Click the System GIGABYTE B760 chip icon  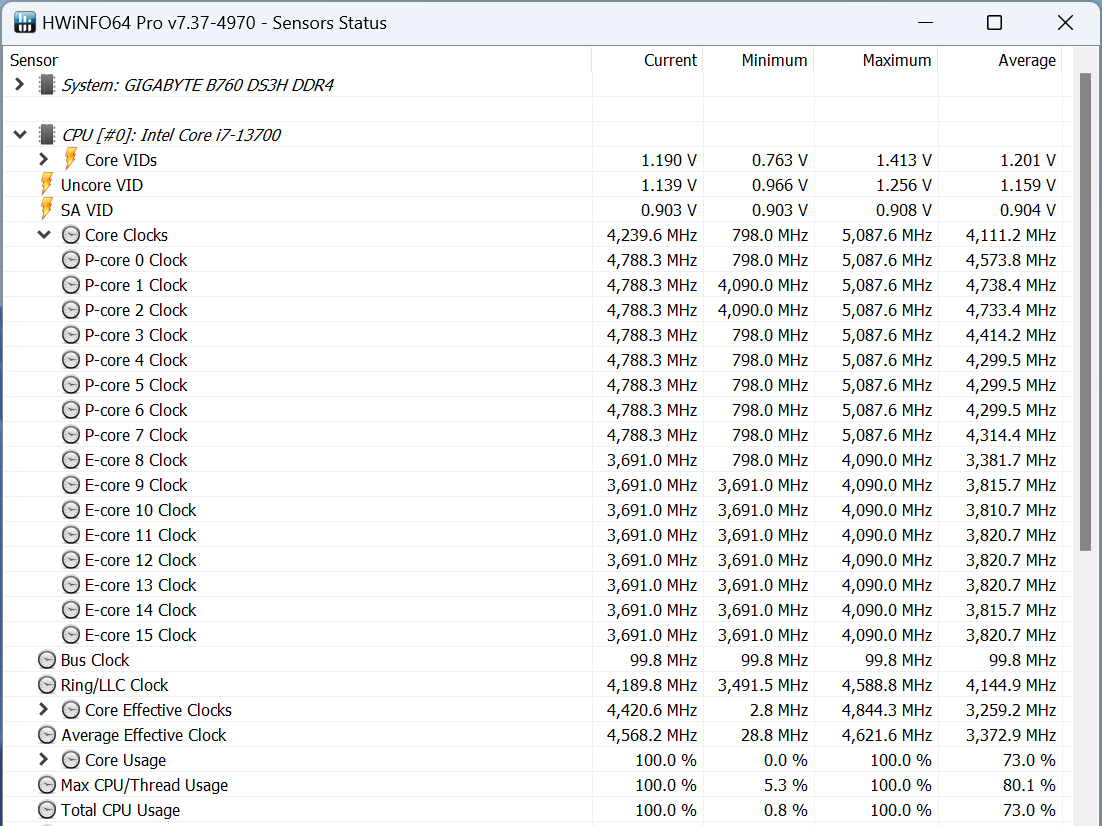tap(46, 85)
